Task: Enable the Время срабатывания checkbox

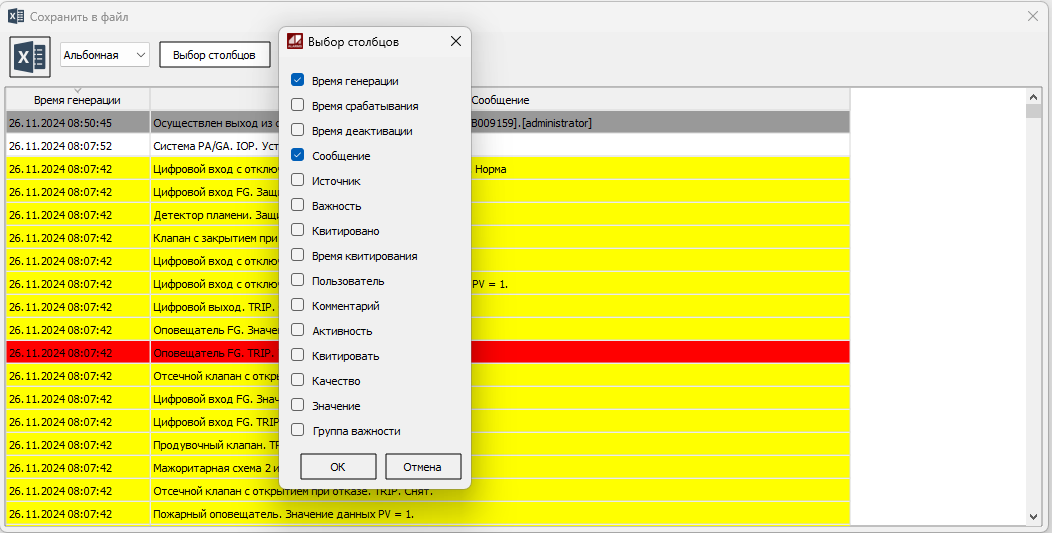Action: coord(297,106)
